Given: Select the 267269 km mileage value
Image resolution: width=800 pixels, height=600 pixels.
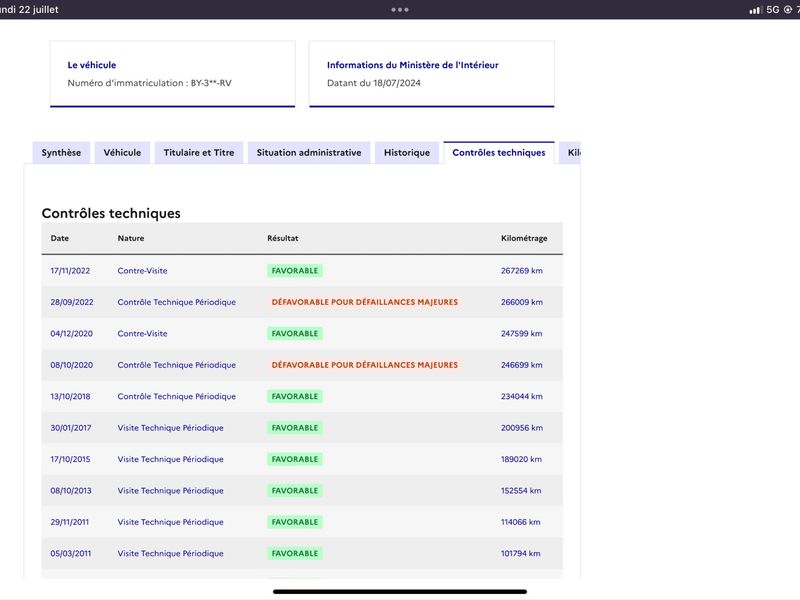Looking at the screenshot, I should click(521, 271).
